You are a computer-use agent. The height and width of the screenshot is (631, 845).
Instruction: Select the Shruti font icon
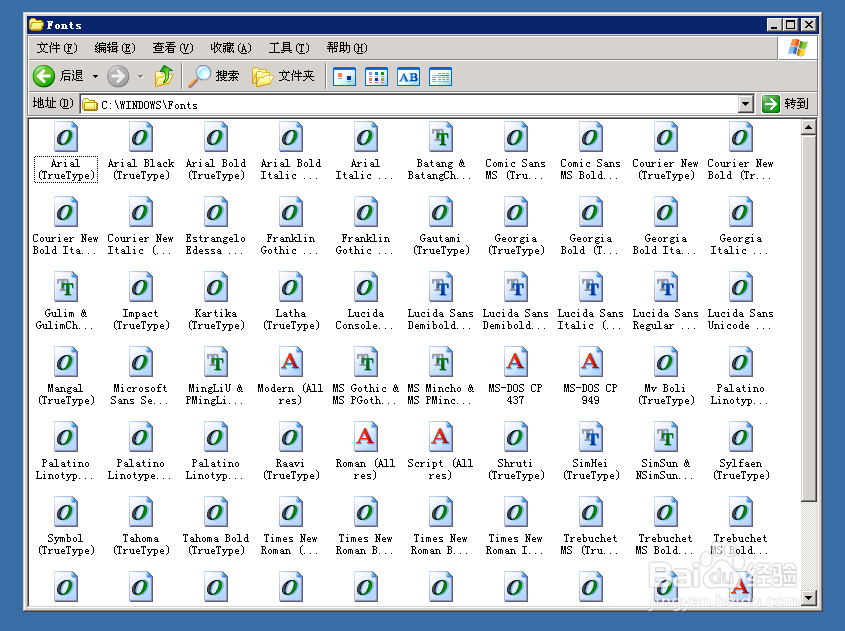pyautogui.click(x=515, y=437)
